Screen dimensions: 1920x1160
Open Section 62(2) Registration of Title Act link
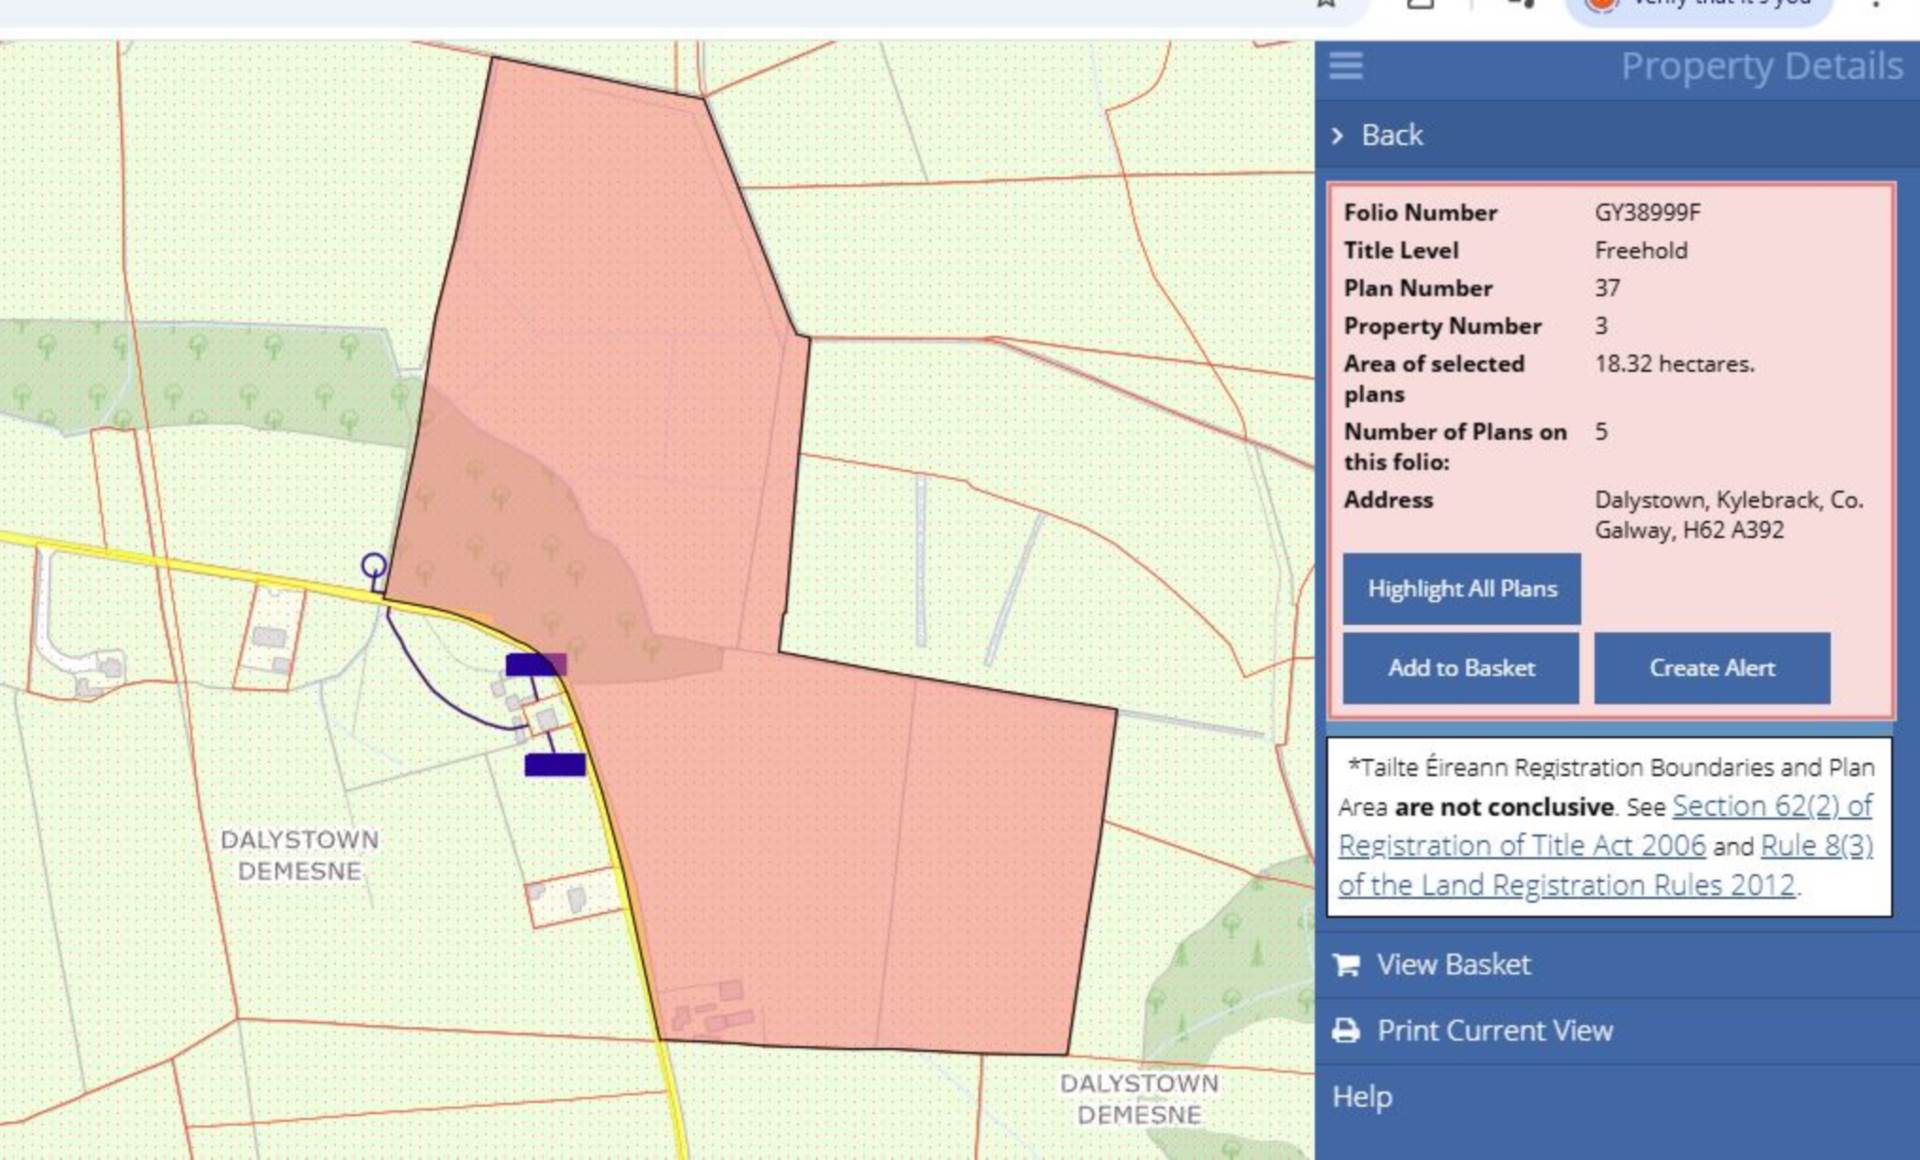click(x=1605, y=825)
